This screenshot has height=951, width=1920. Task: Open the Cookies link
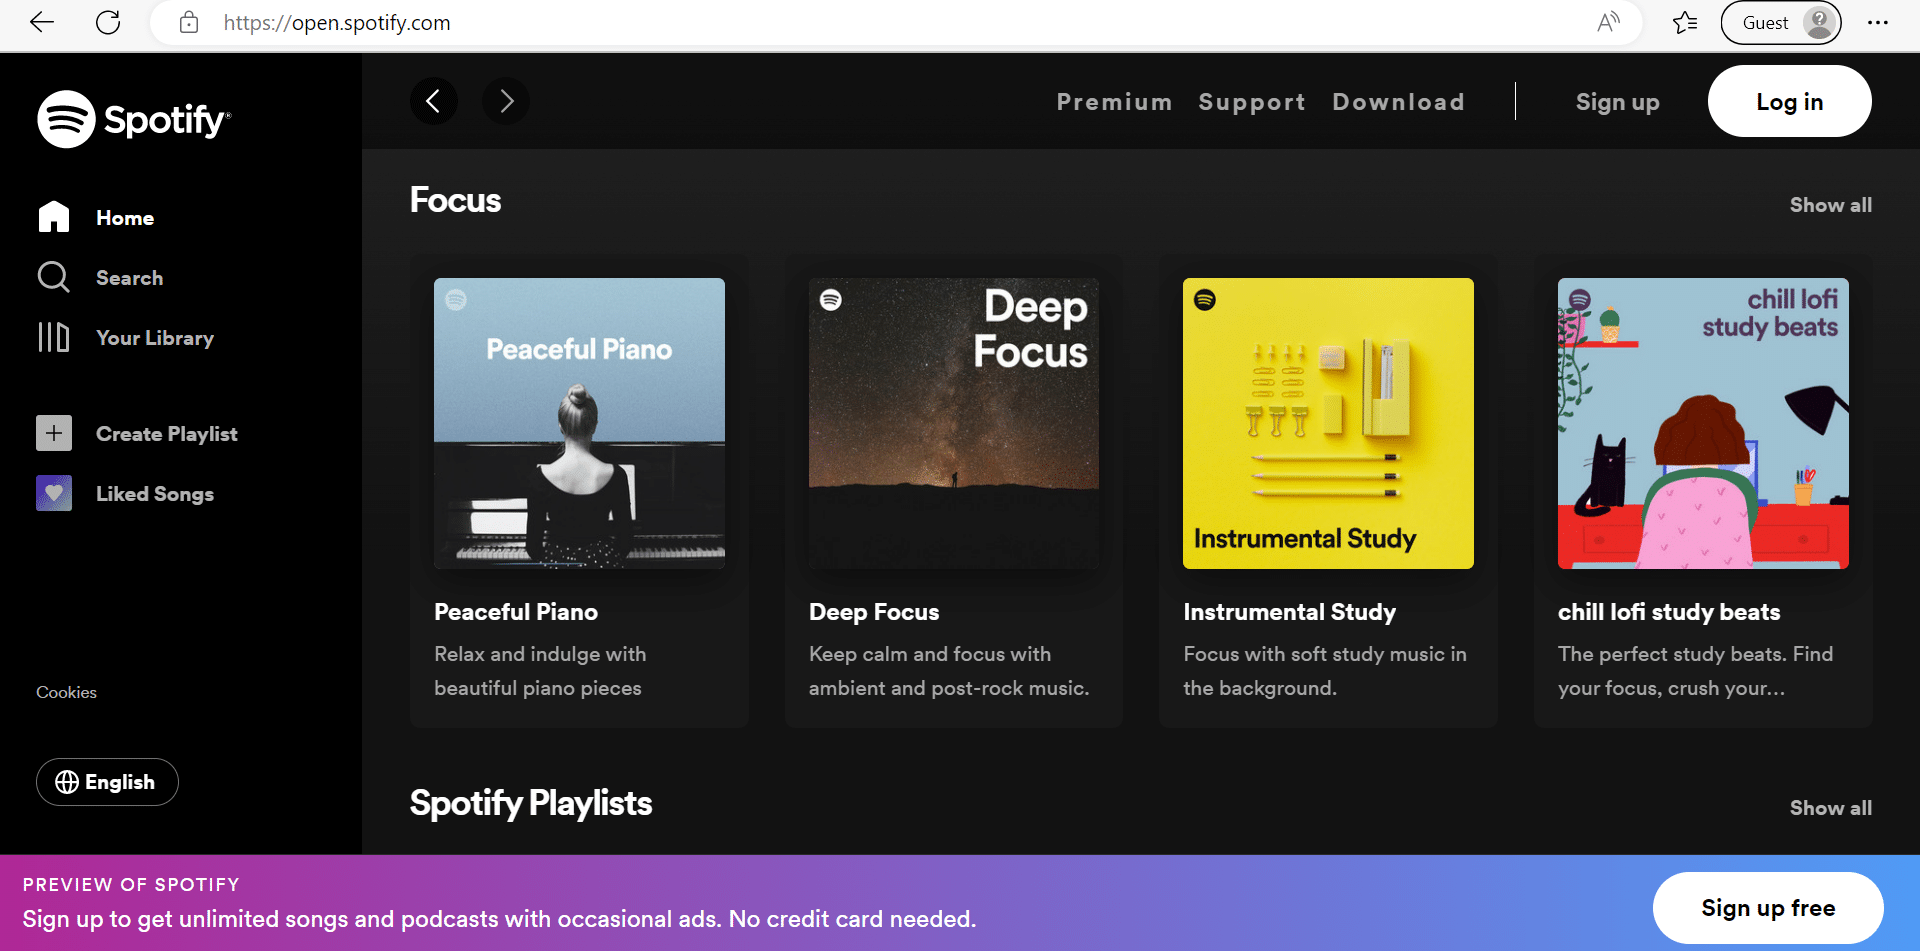point(66,692)
